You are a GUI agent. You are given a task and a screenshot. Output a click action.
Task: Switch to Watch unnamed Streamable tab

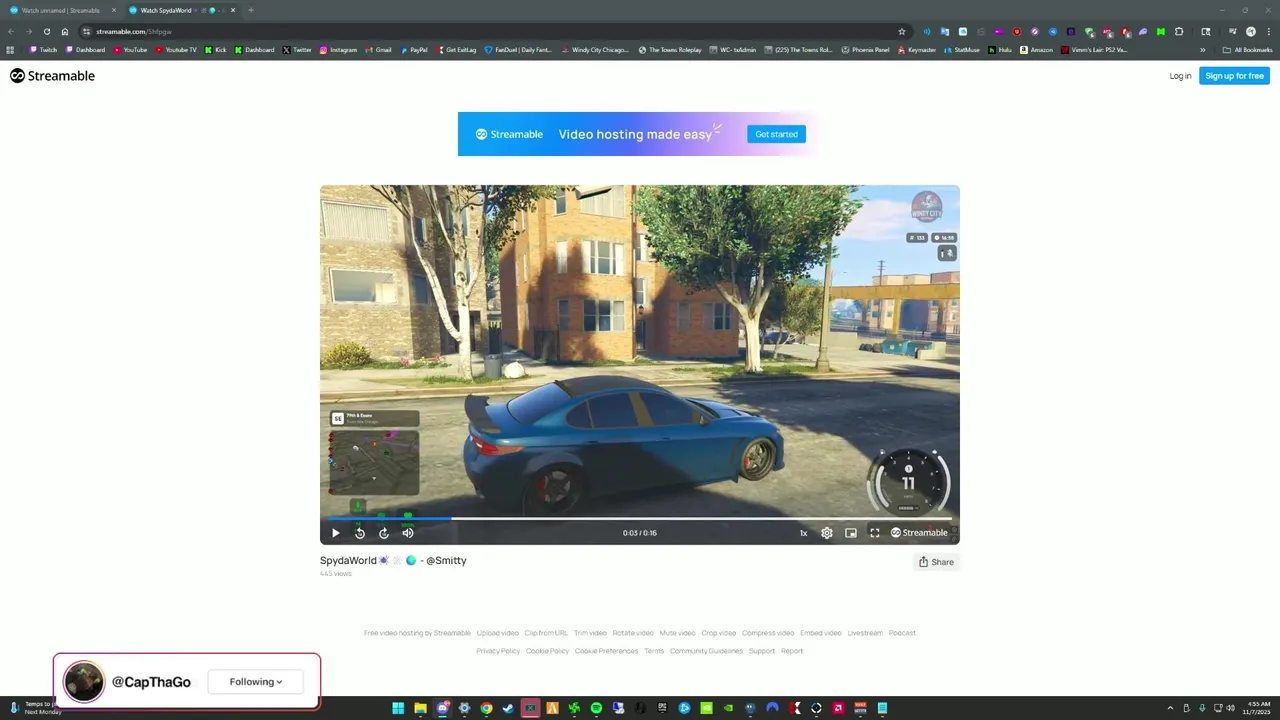(x=60, y=10)
